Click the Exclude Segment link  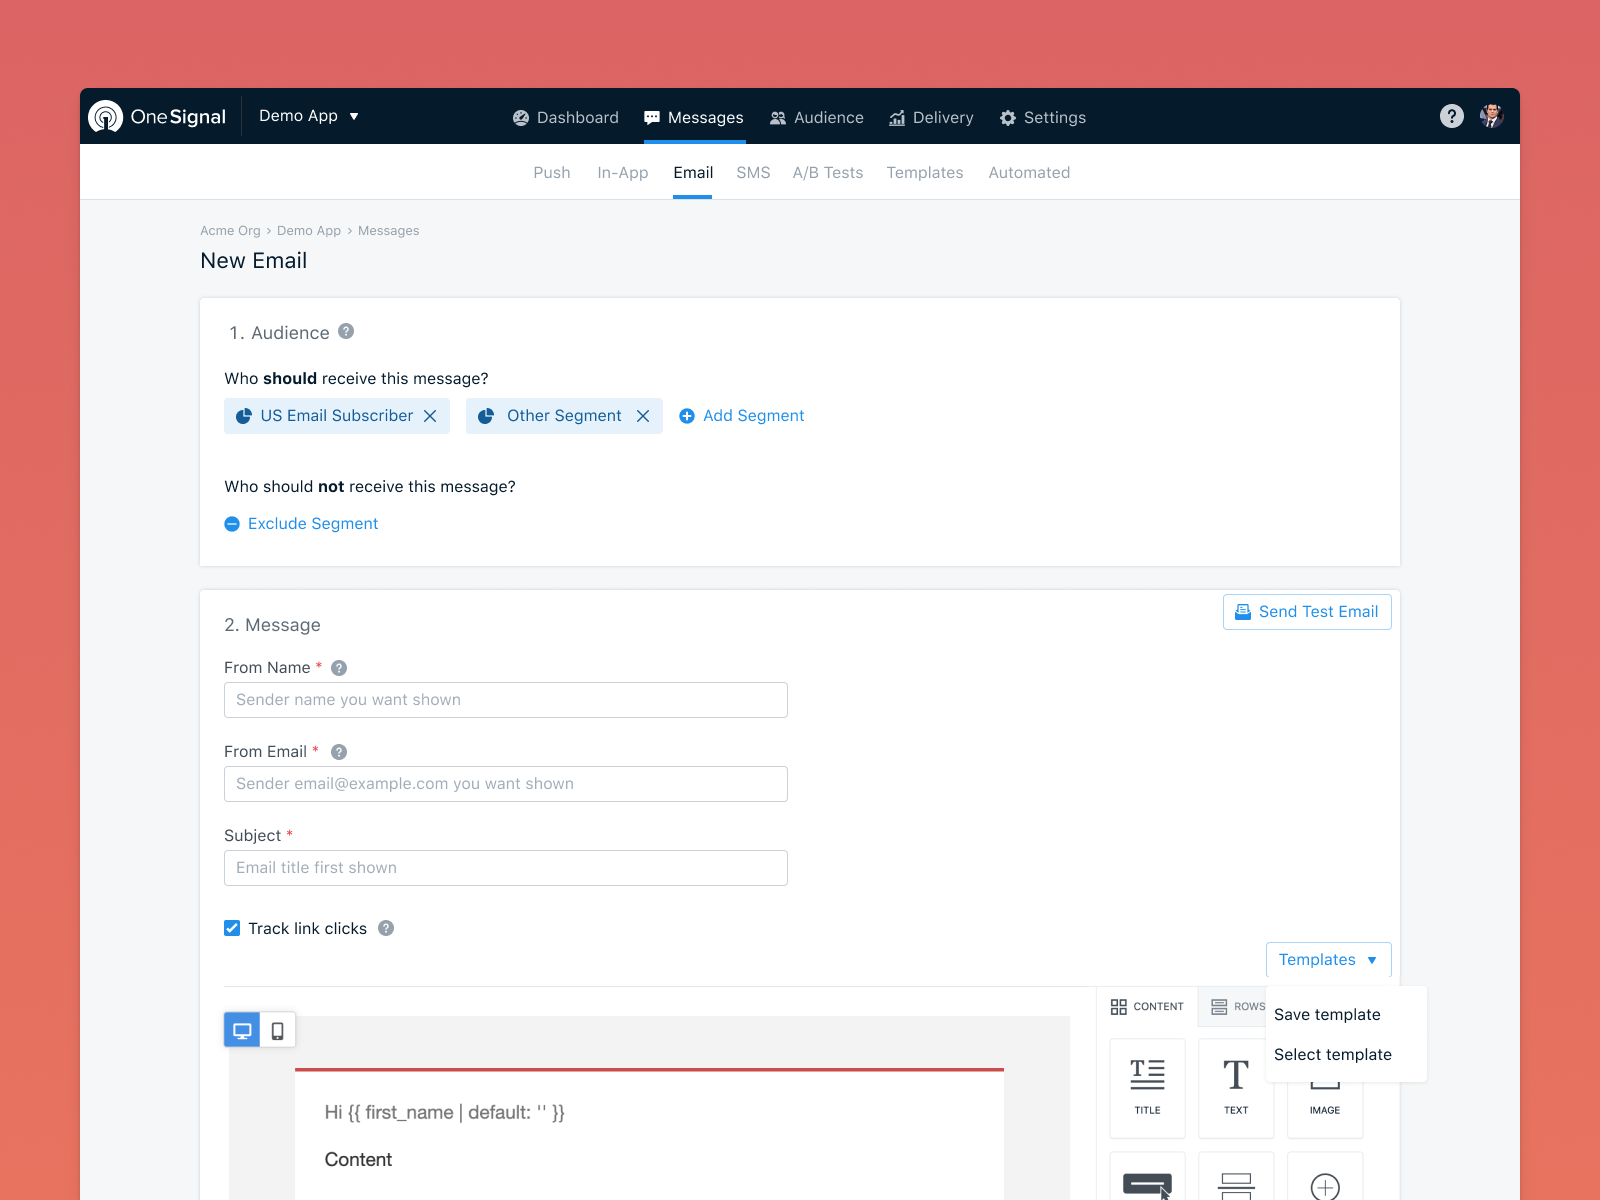pyautogui.click(x=312, y=523)
